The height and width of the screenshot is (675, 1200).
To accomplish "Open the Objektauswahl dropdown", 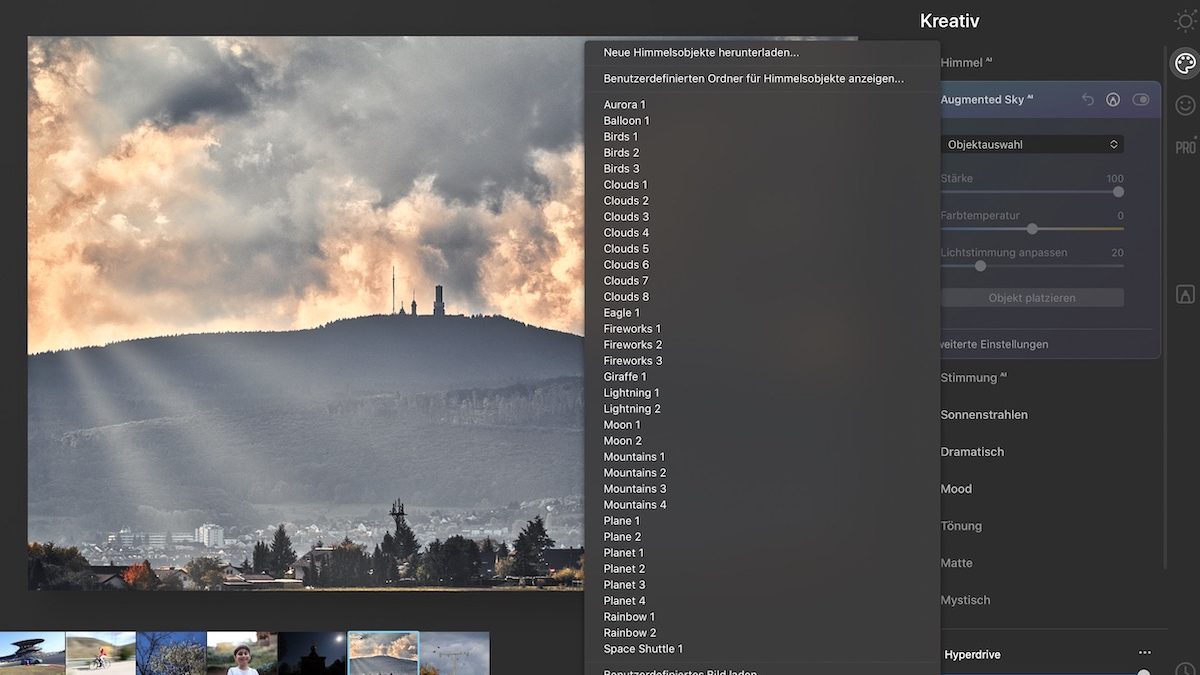I will (1031, 145).
